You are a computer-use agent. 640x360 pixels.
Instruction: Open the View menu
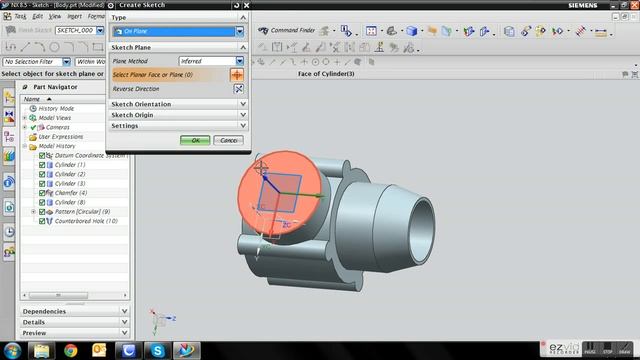(55, 16)
